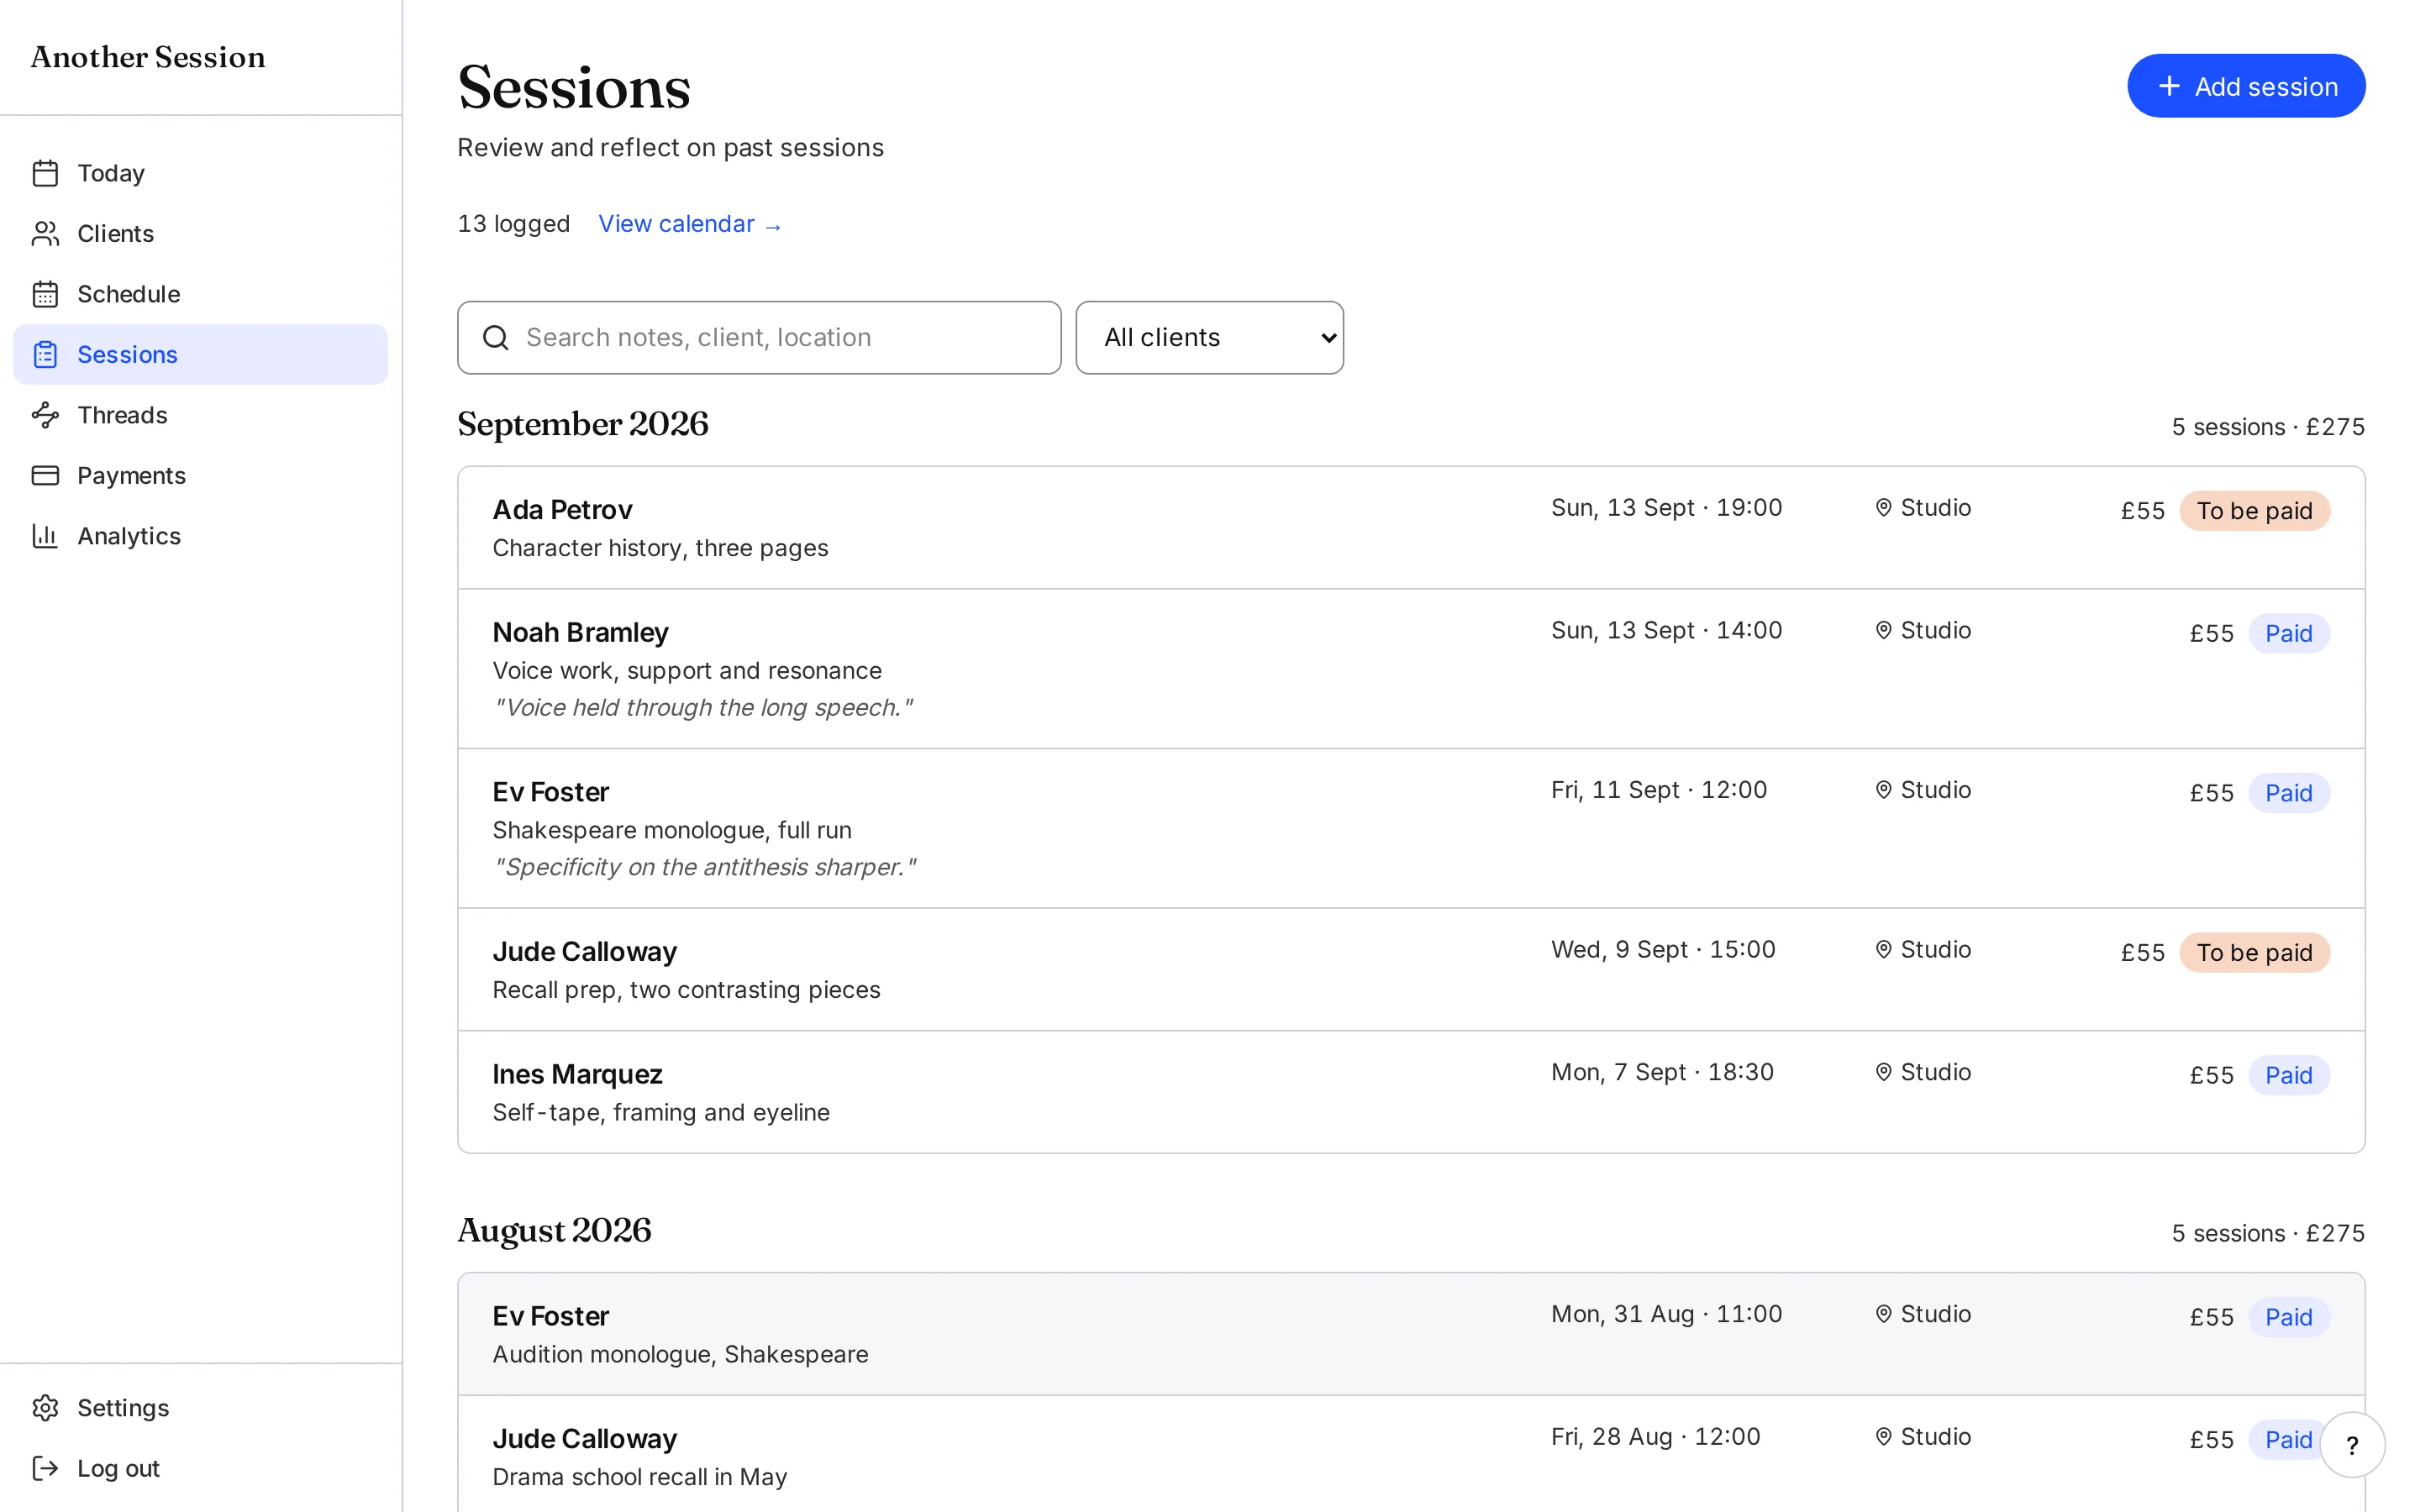The image size is (2420, 1512).
Task: Click the Schedule calendar grid icon
Action: pos(45,294)
